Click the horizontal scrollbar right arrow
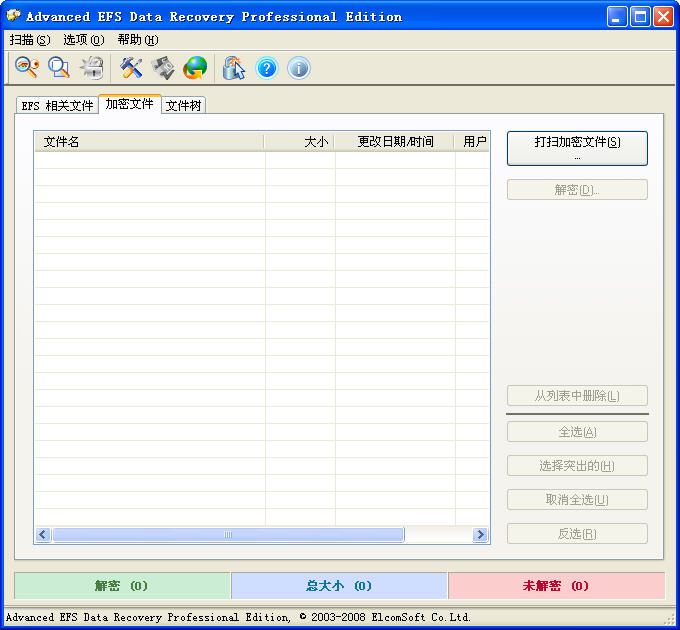Viewport: 680px width, 630px height. tap(481, 535)
